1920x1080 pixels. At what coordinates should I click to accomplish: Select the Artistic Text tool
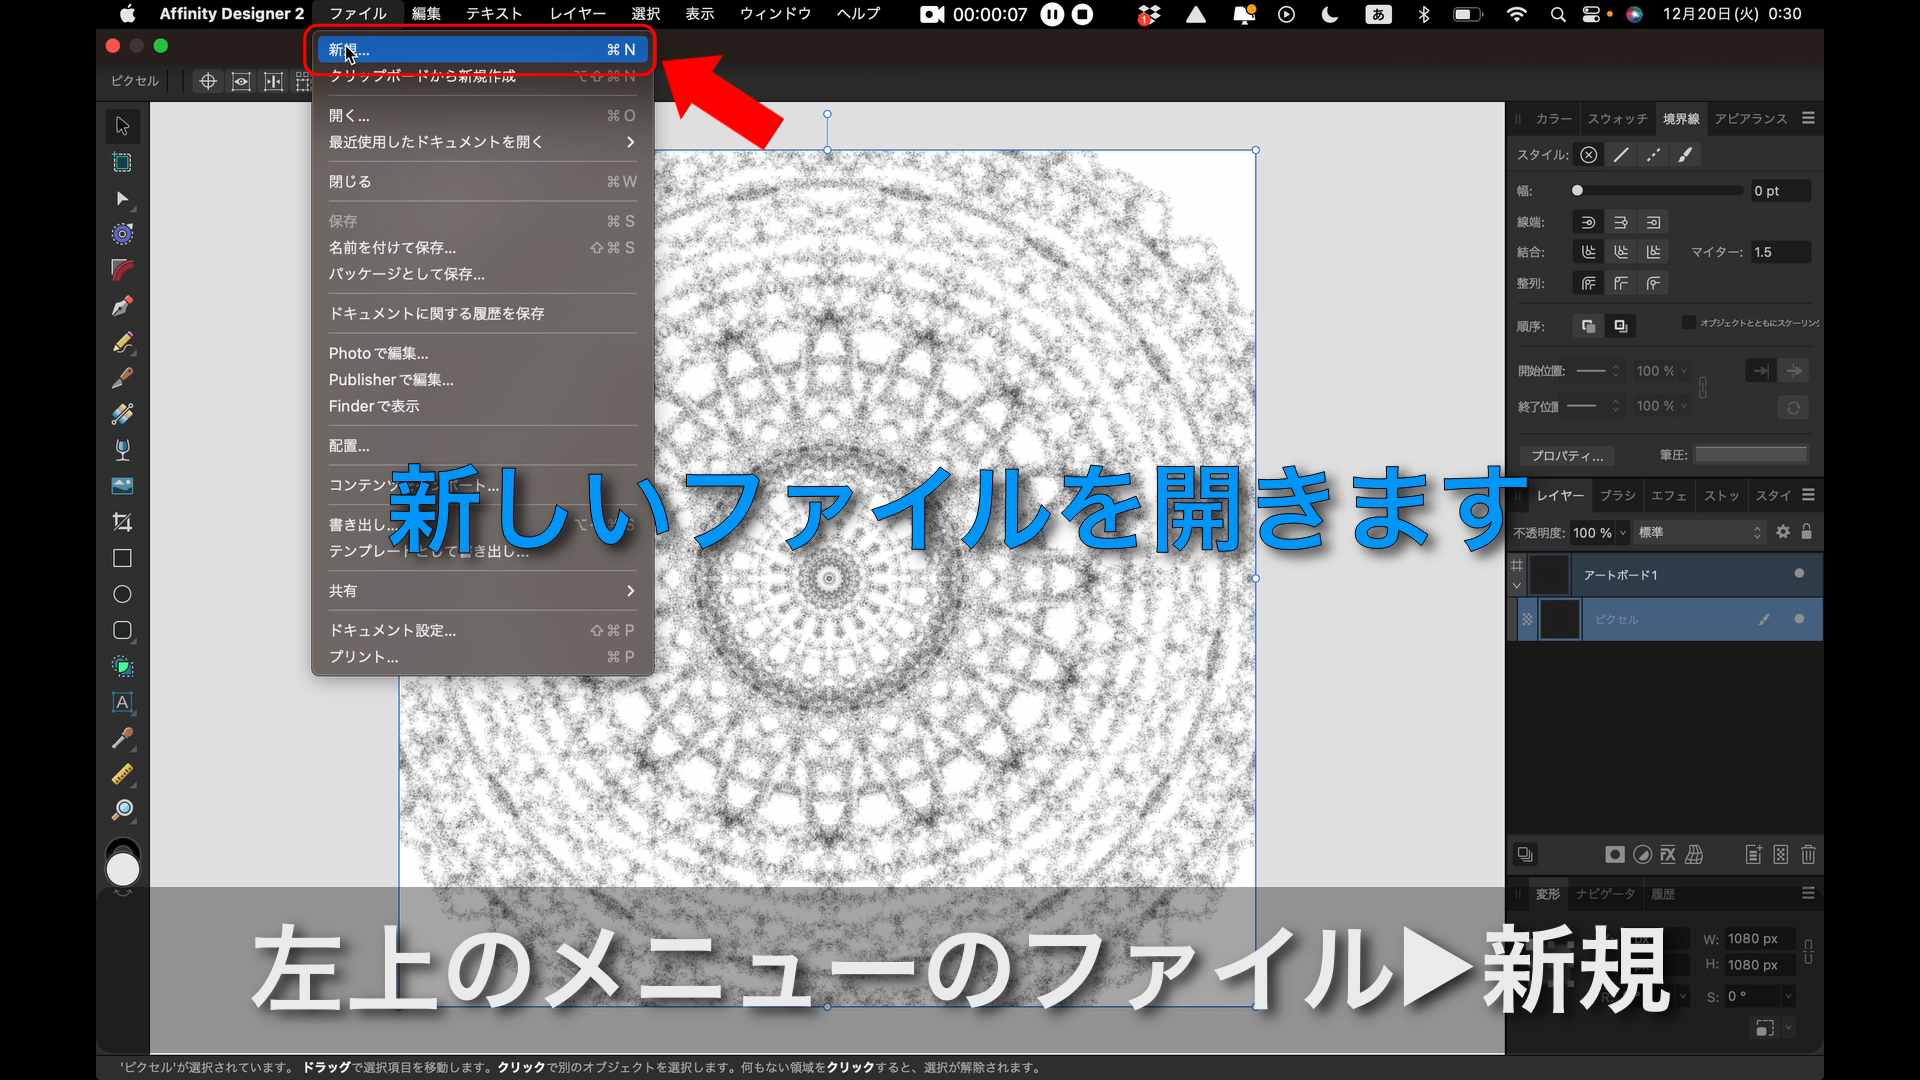(x=122, y=703)
